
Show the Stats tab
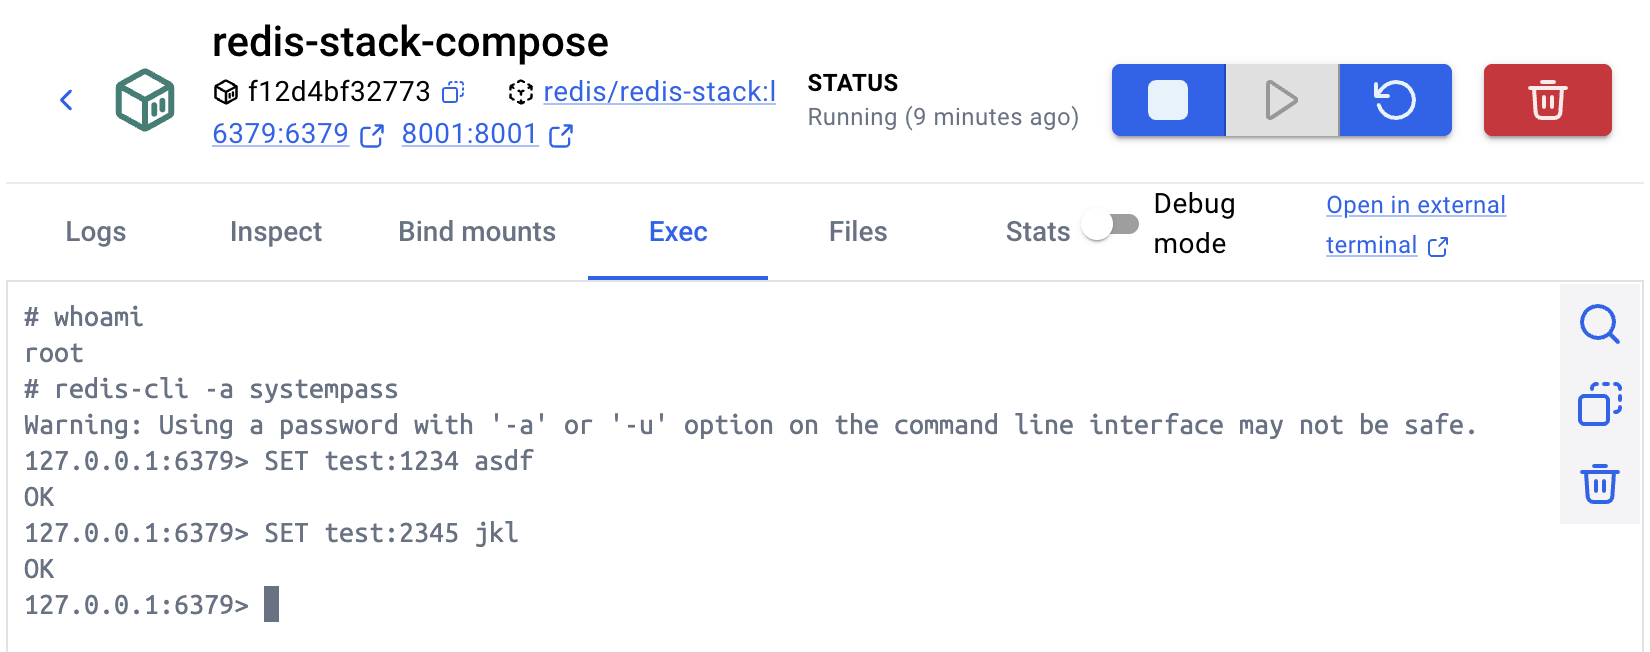click(x=1037, y=232)
